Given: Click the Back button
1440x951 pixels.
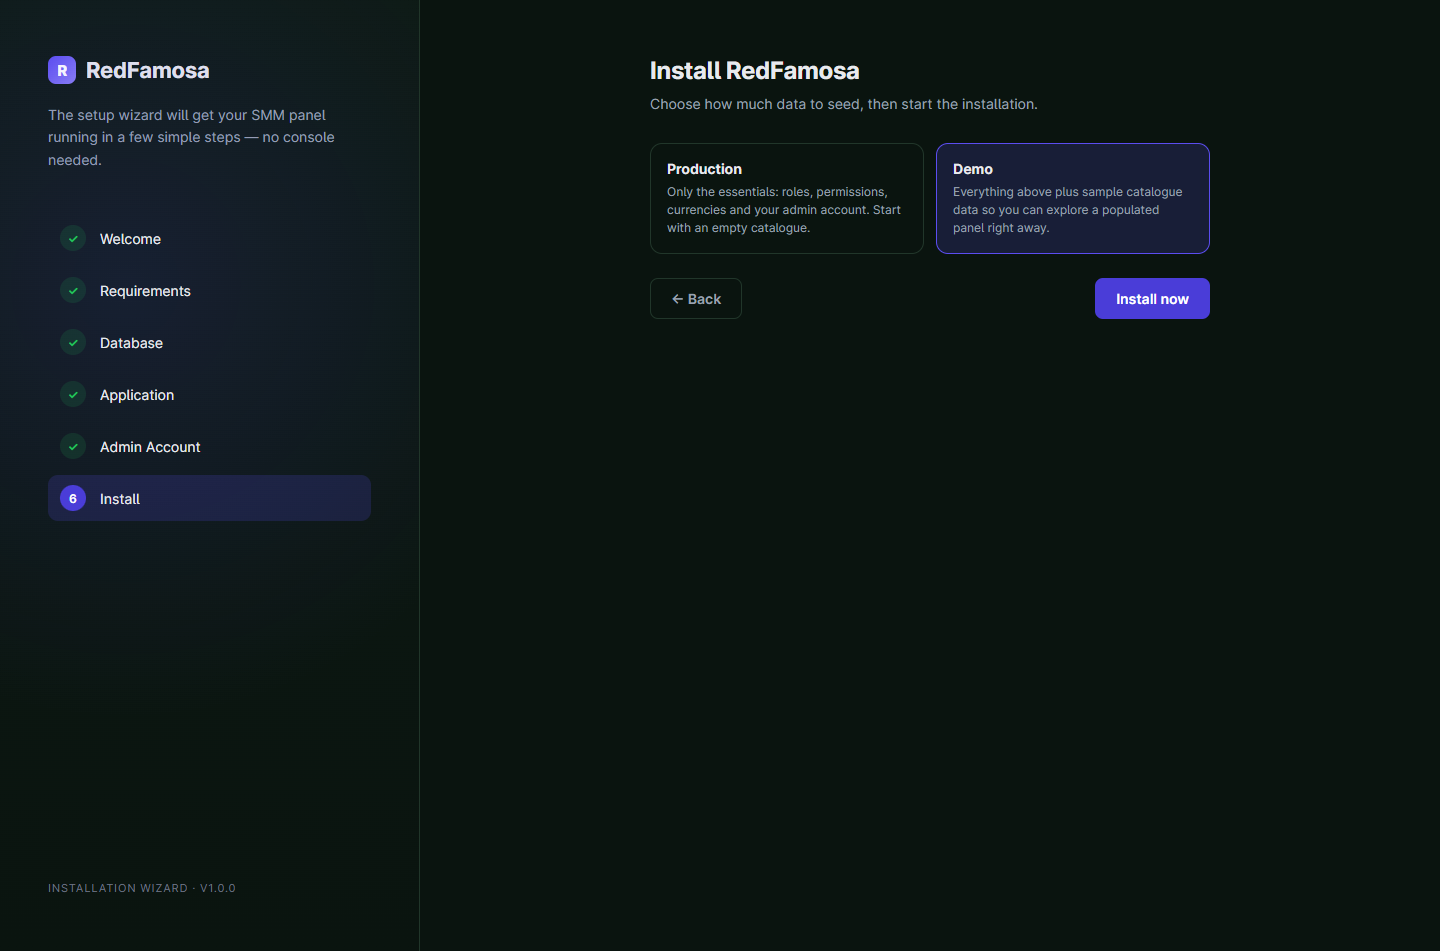Looking at the screenshot, I should (696, 299).
